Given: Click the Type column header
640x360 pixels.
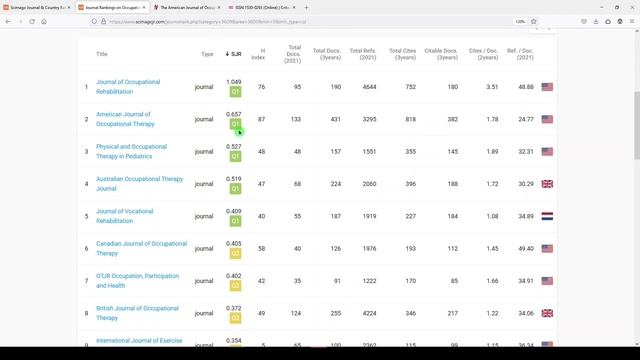Looking at the screenshot, I should [207, 54].
